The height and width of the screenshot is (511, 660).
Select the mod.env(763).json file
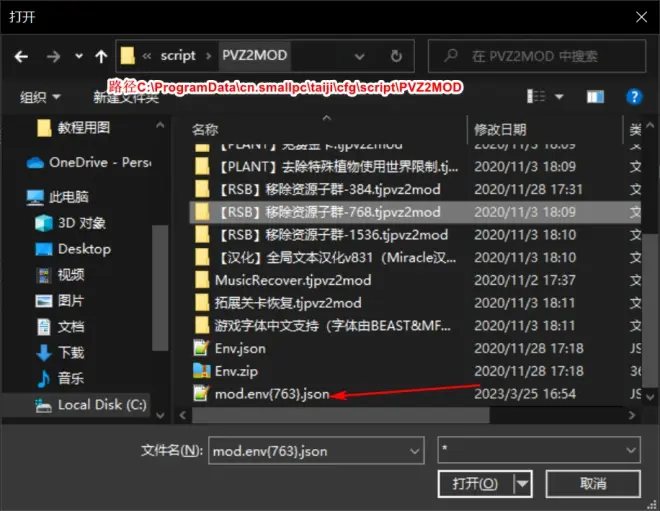click(271, 394)
